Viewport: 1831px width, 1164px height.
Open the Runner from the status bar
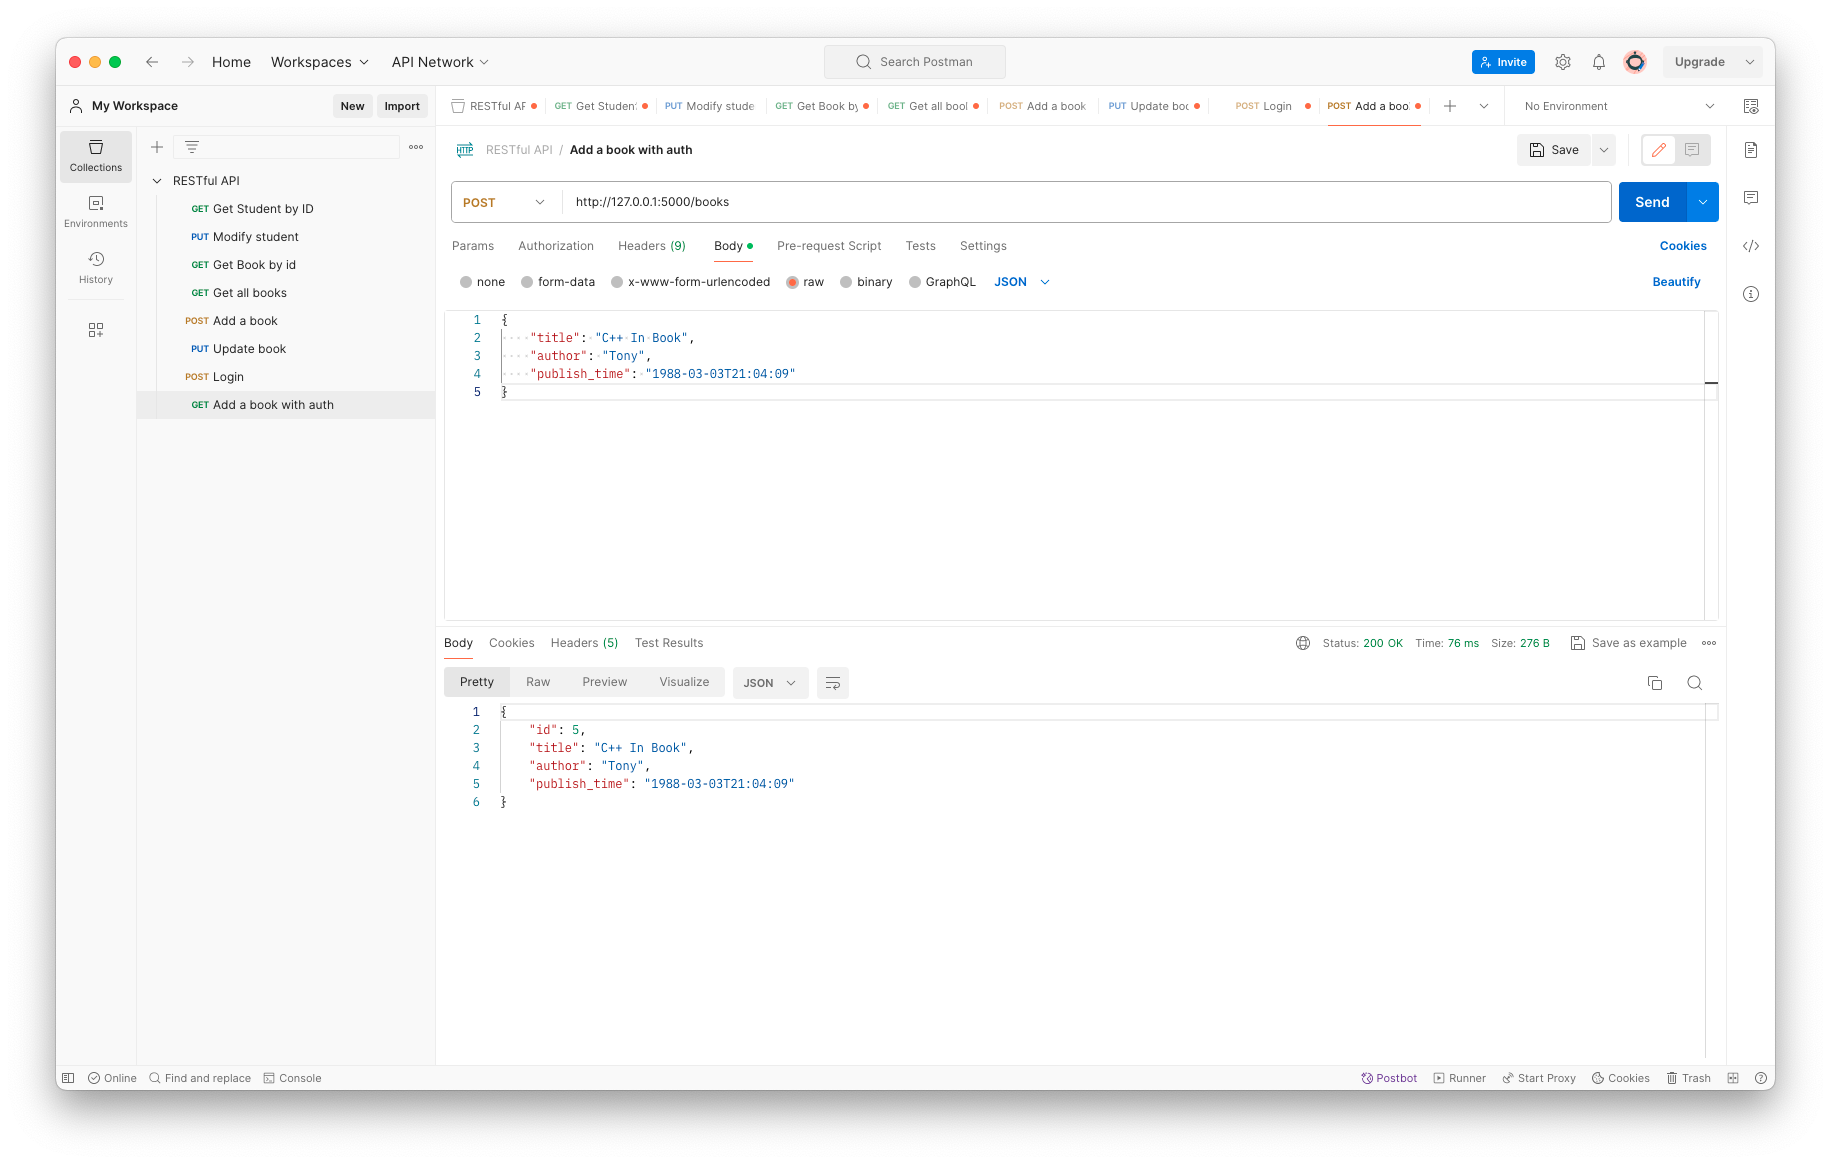[1459, 1078]
